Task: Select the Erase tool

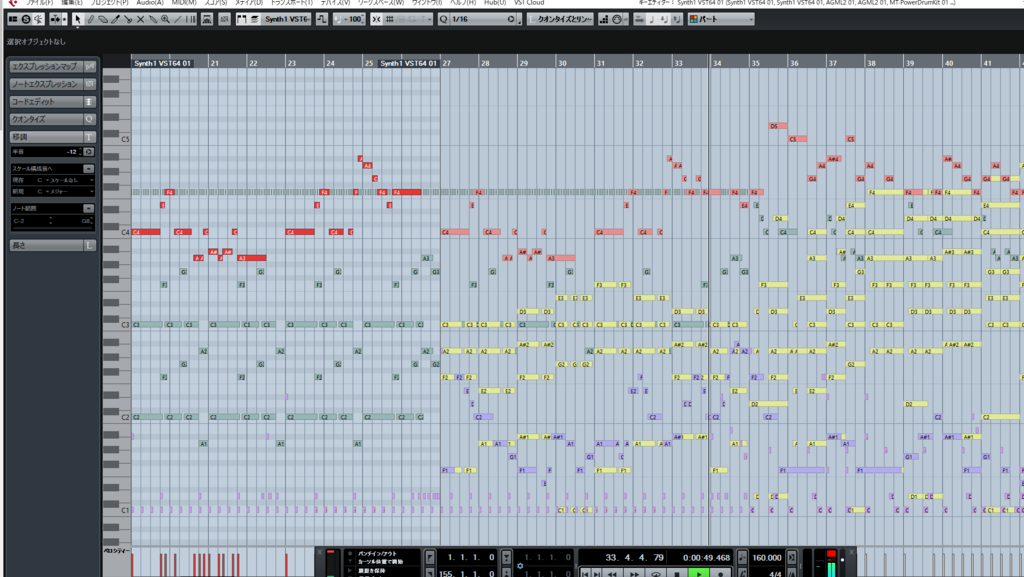Action: coord(103,20)
